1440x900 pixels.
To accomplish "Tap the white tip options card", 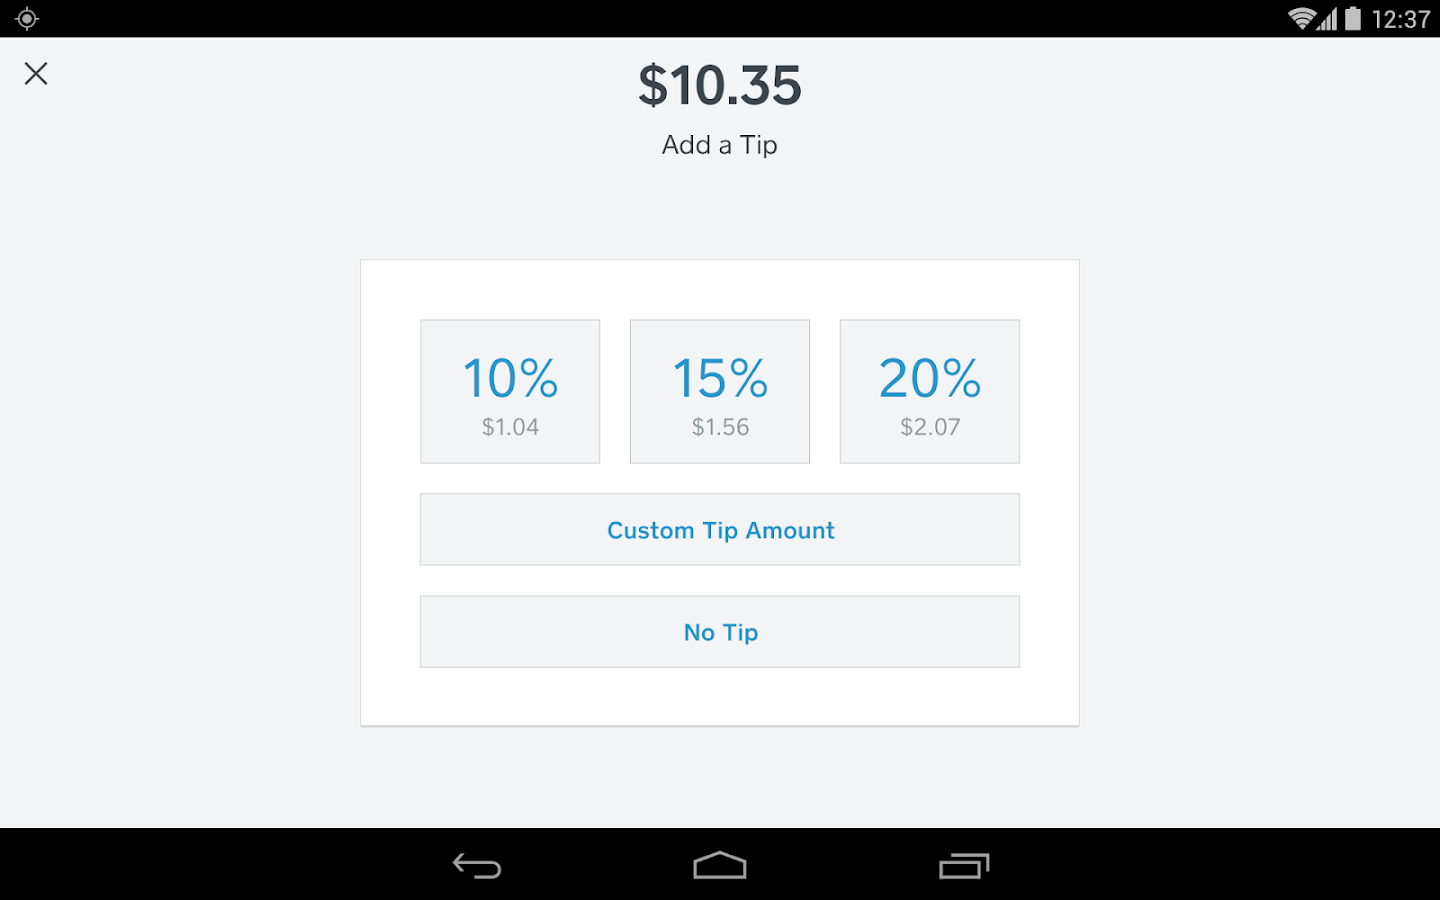I will [719, 700].
